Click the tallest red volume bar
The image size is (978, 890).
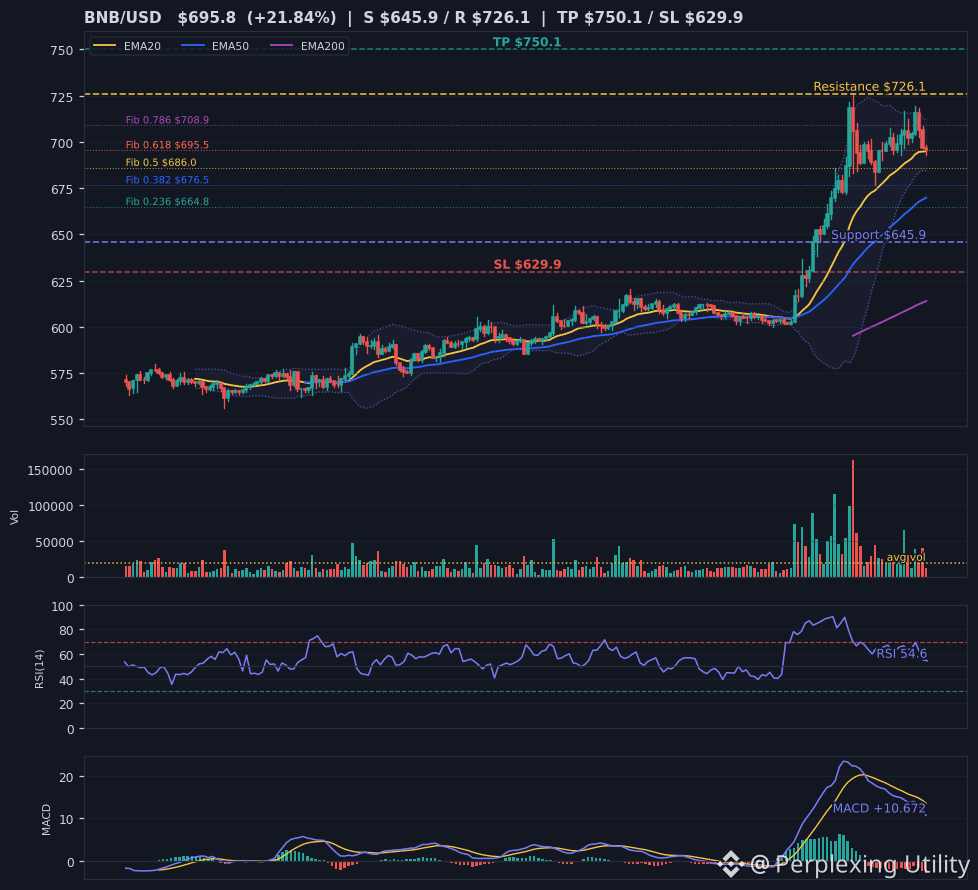pyautogui.click(x=853, y=519)
